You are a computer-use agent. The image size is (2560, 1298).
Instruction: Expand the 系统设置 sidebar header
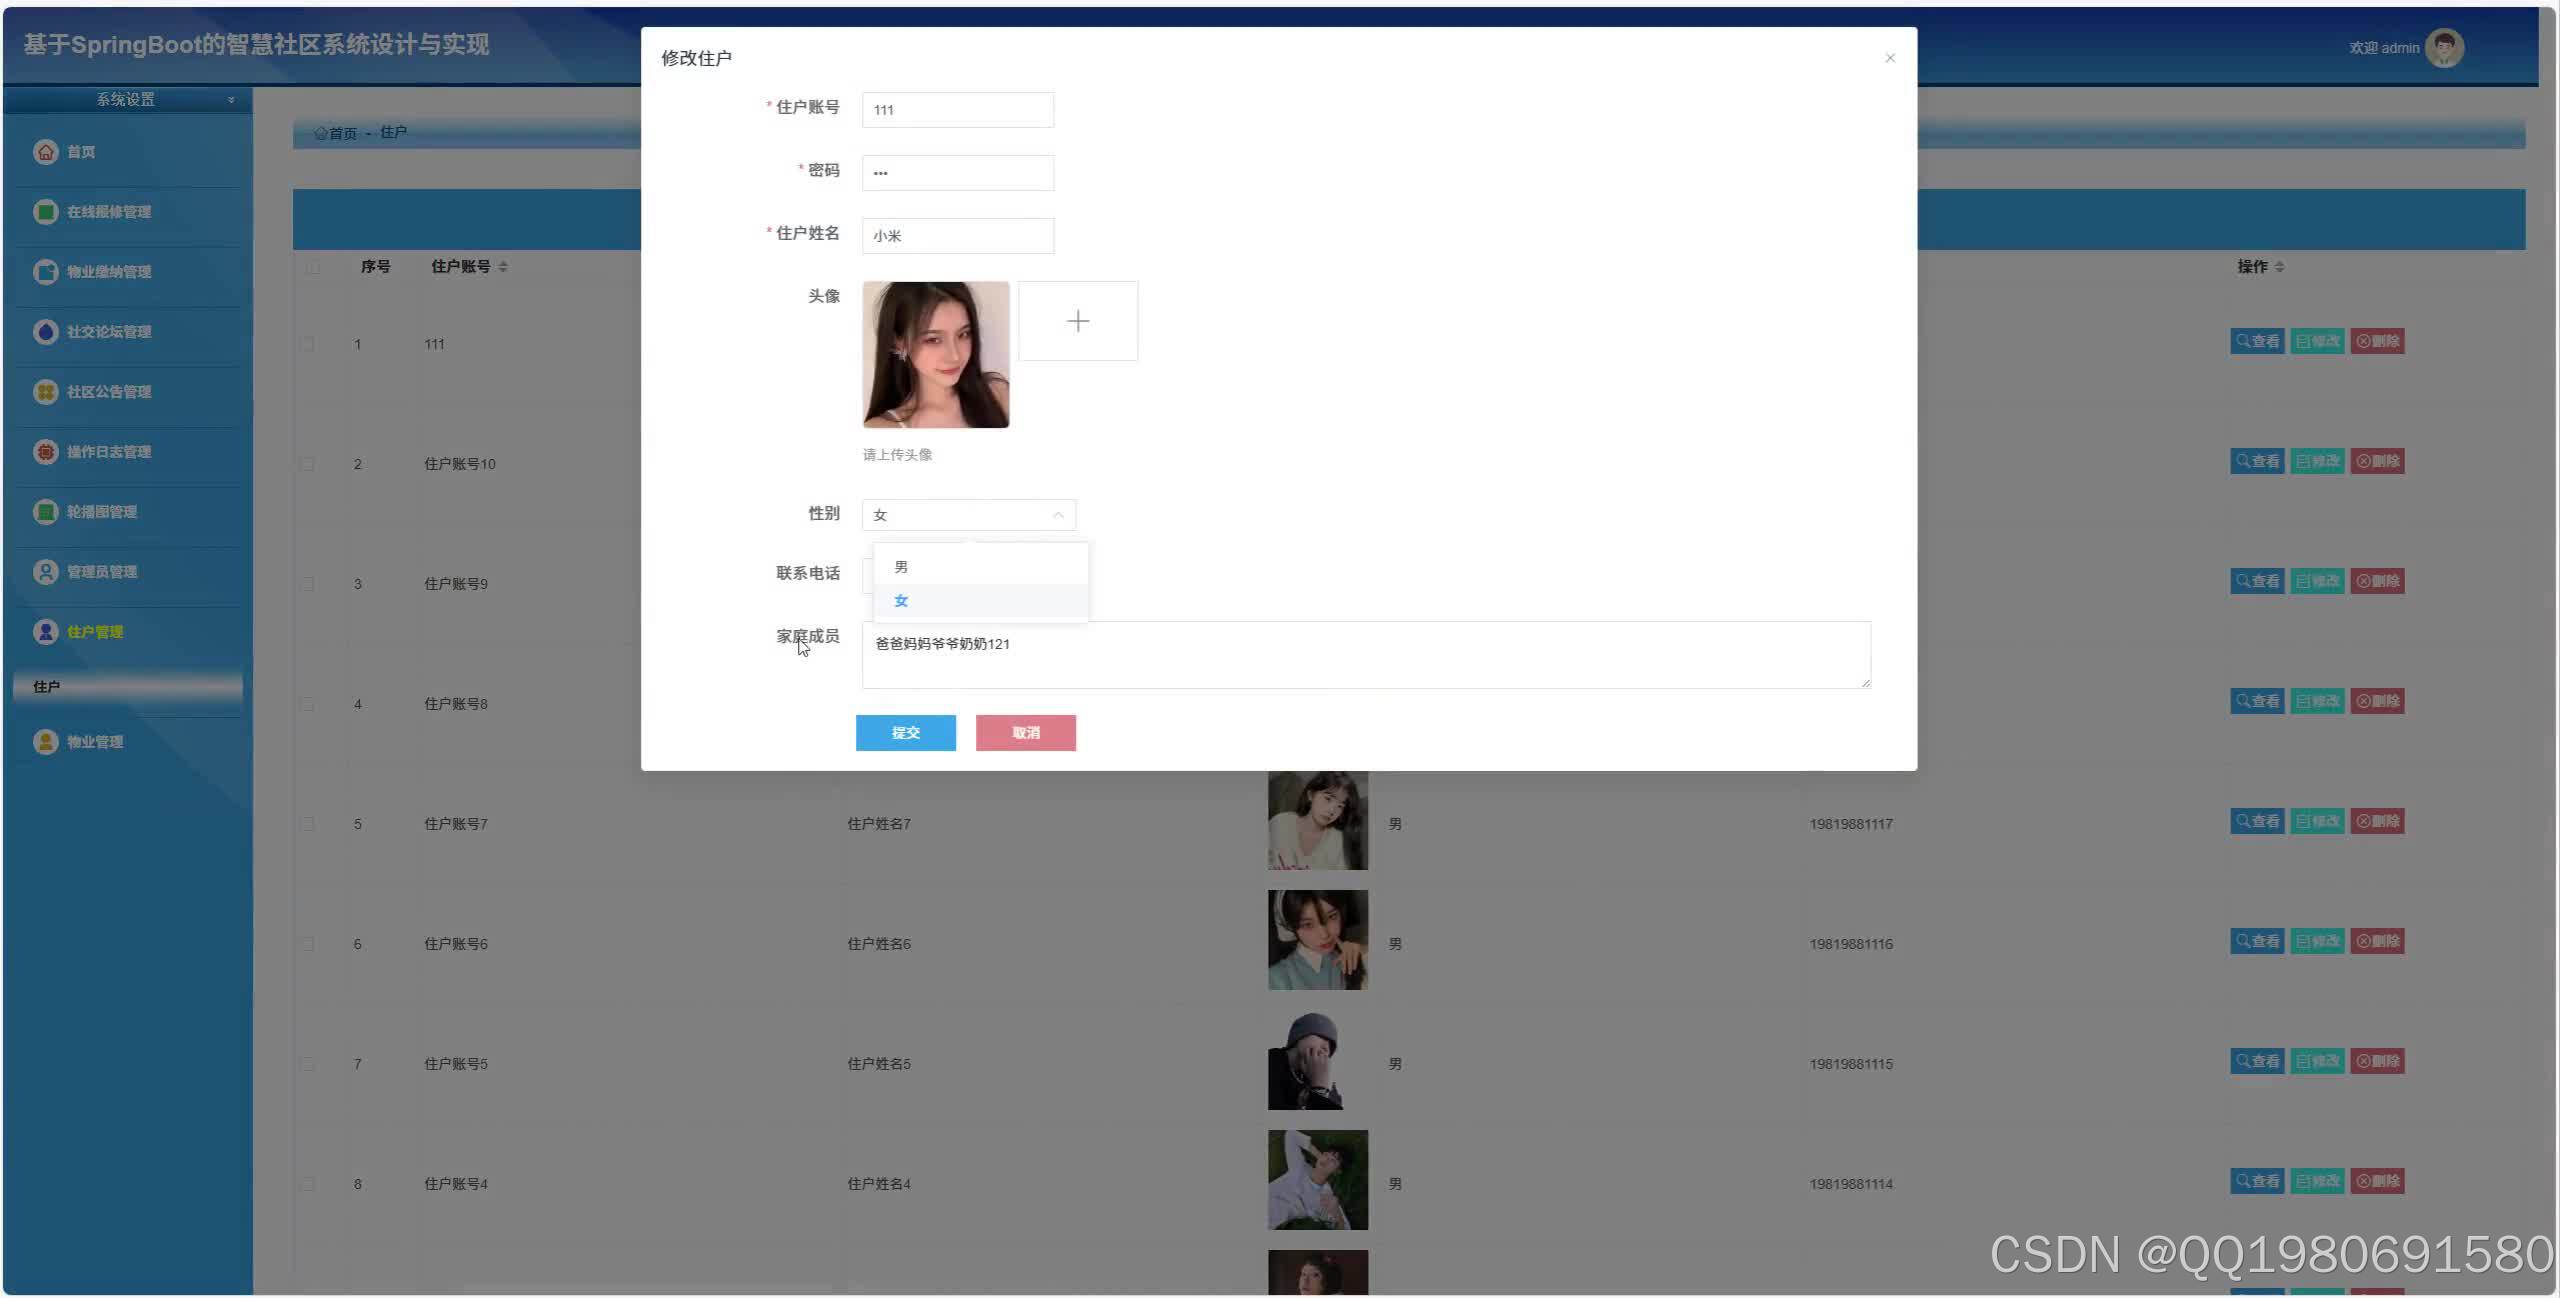point(127,99)
